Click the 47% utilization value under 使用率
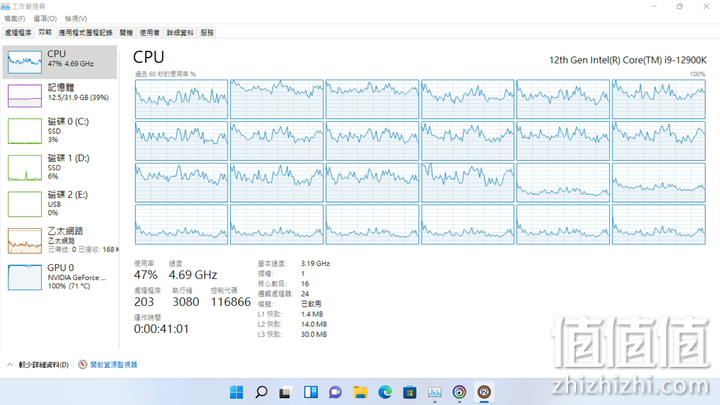The height and width of the screenshot is (405, 720). (146, 275)
